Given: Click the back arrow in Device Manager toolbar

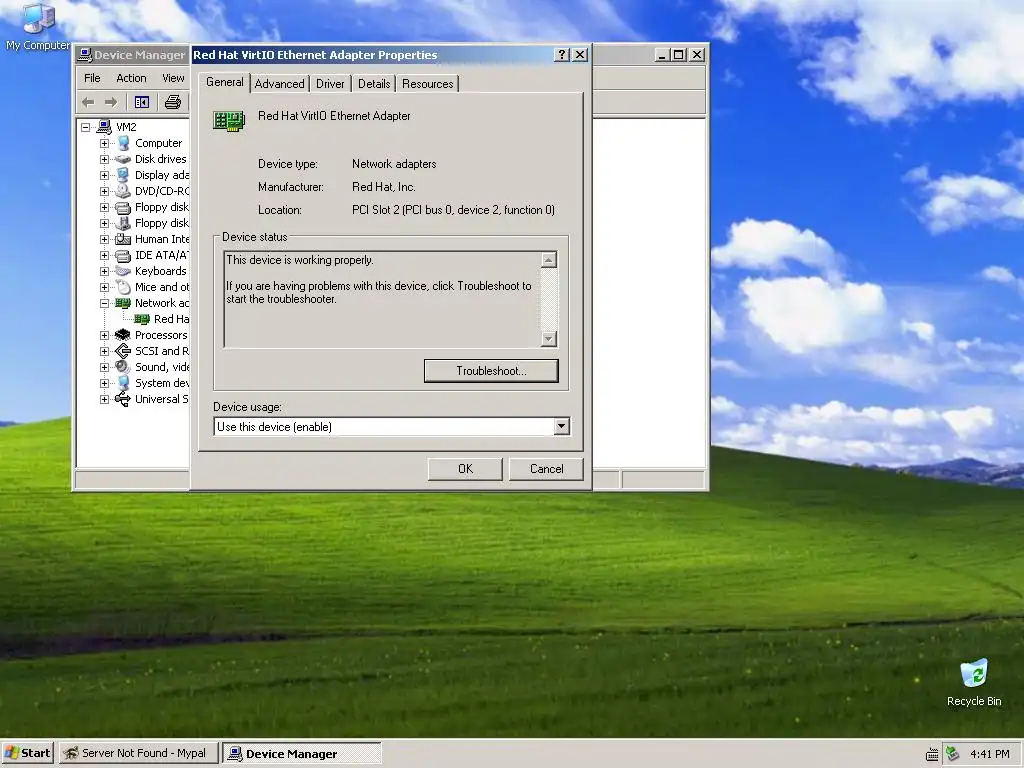Looking at the screenshot, I should tap(88, 102).
